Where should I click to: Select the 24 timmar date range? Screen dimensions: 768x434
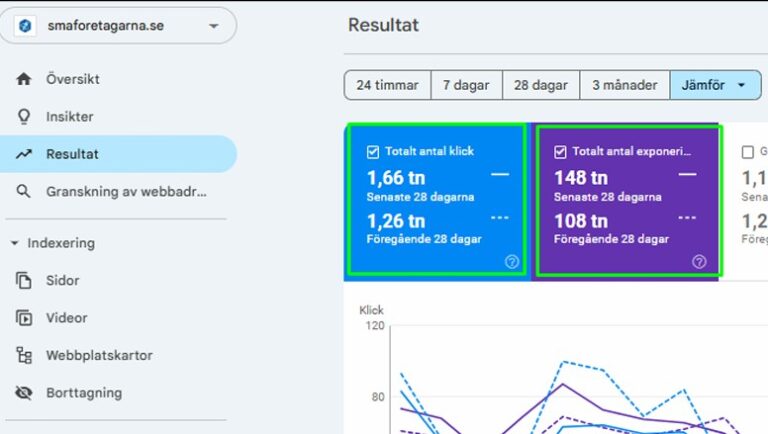(387, 85)
